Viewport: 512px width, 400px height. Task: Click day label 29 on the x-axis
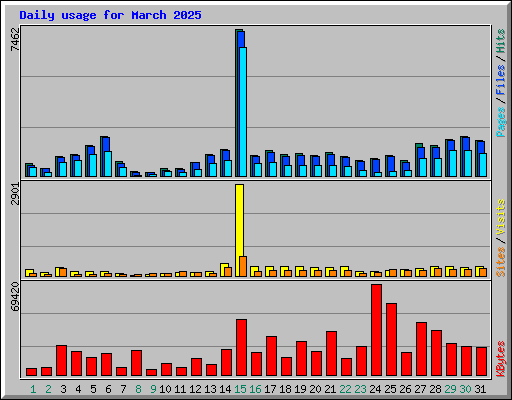click(x=450, y=389)
